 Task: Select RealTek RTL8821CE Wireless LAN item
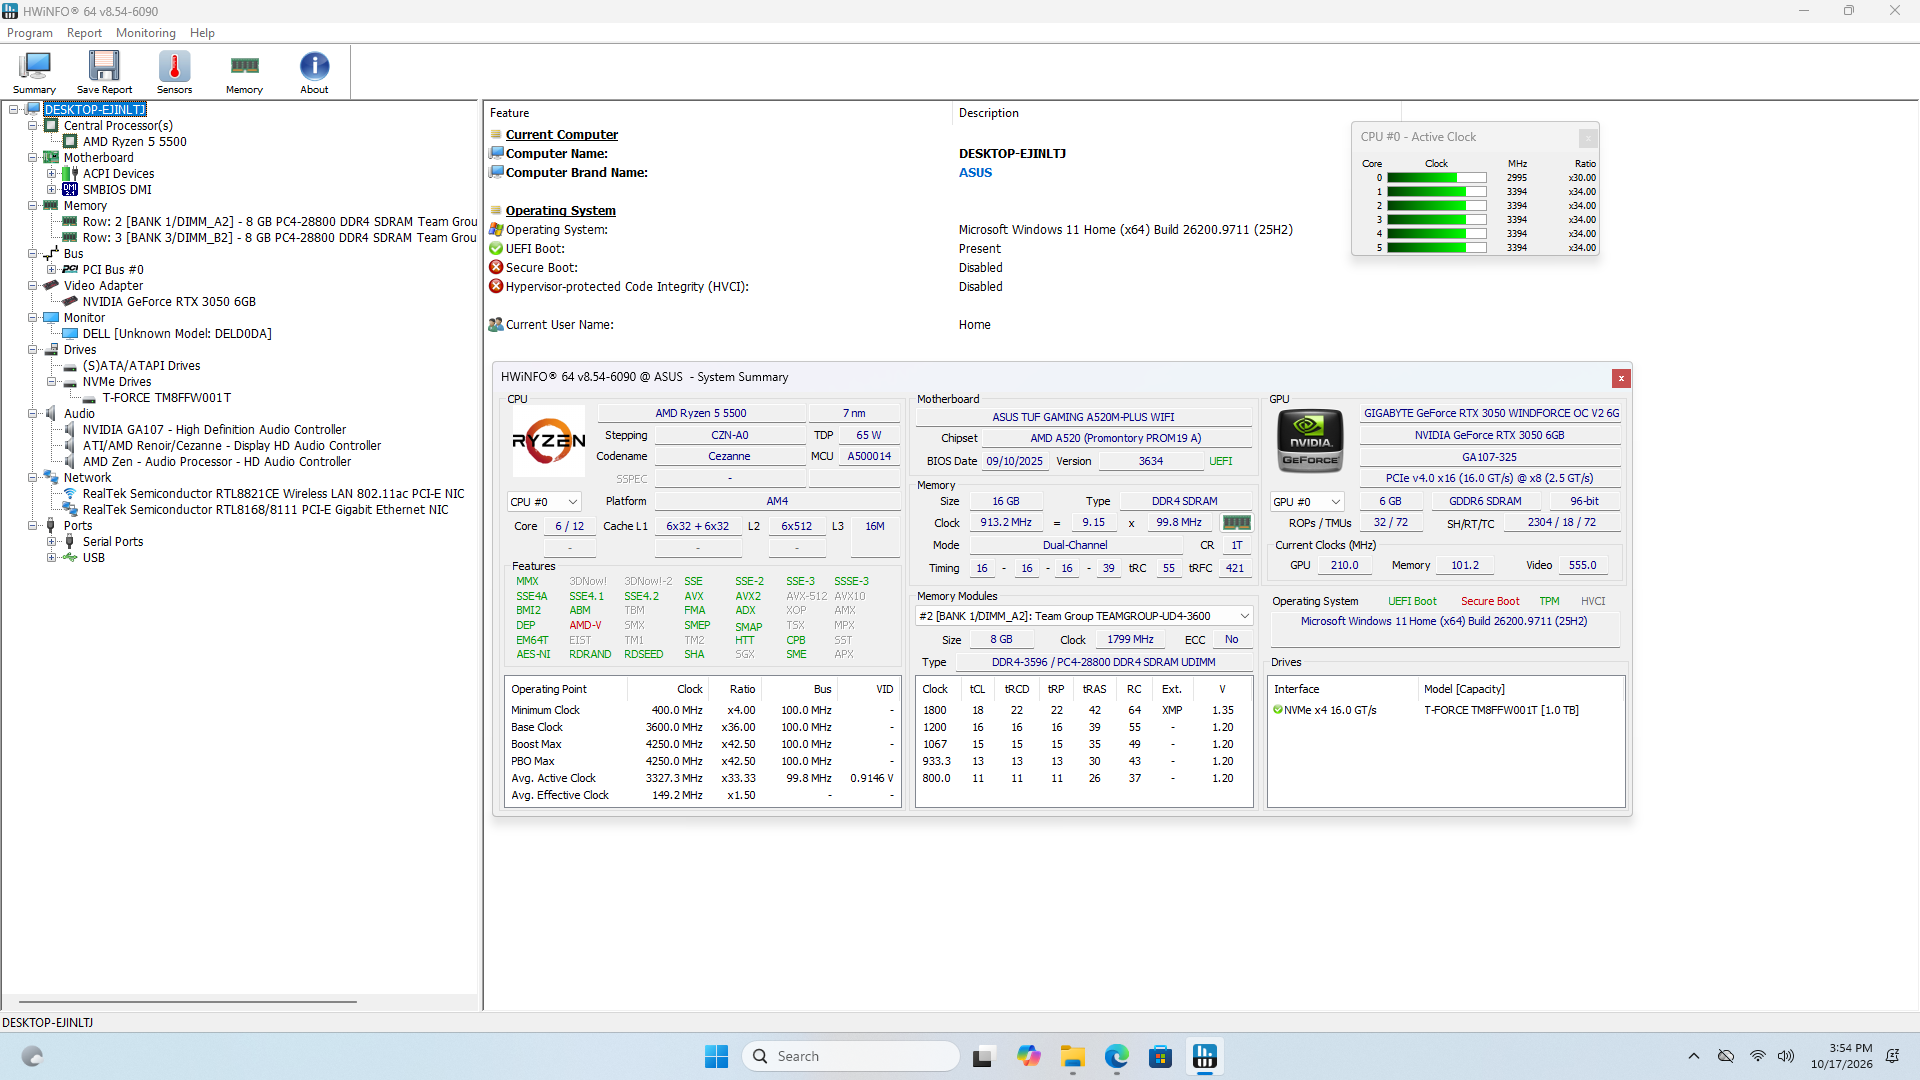pos(273,494)
